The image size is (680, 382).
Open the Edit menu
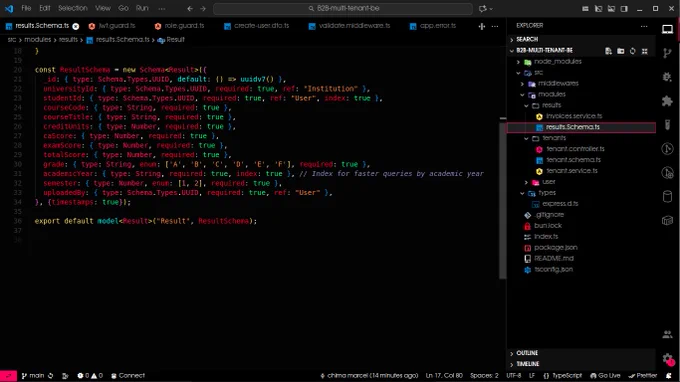click(x=45, y=8)
